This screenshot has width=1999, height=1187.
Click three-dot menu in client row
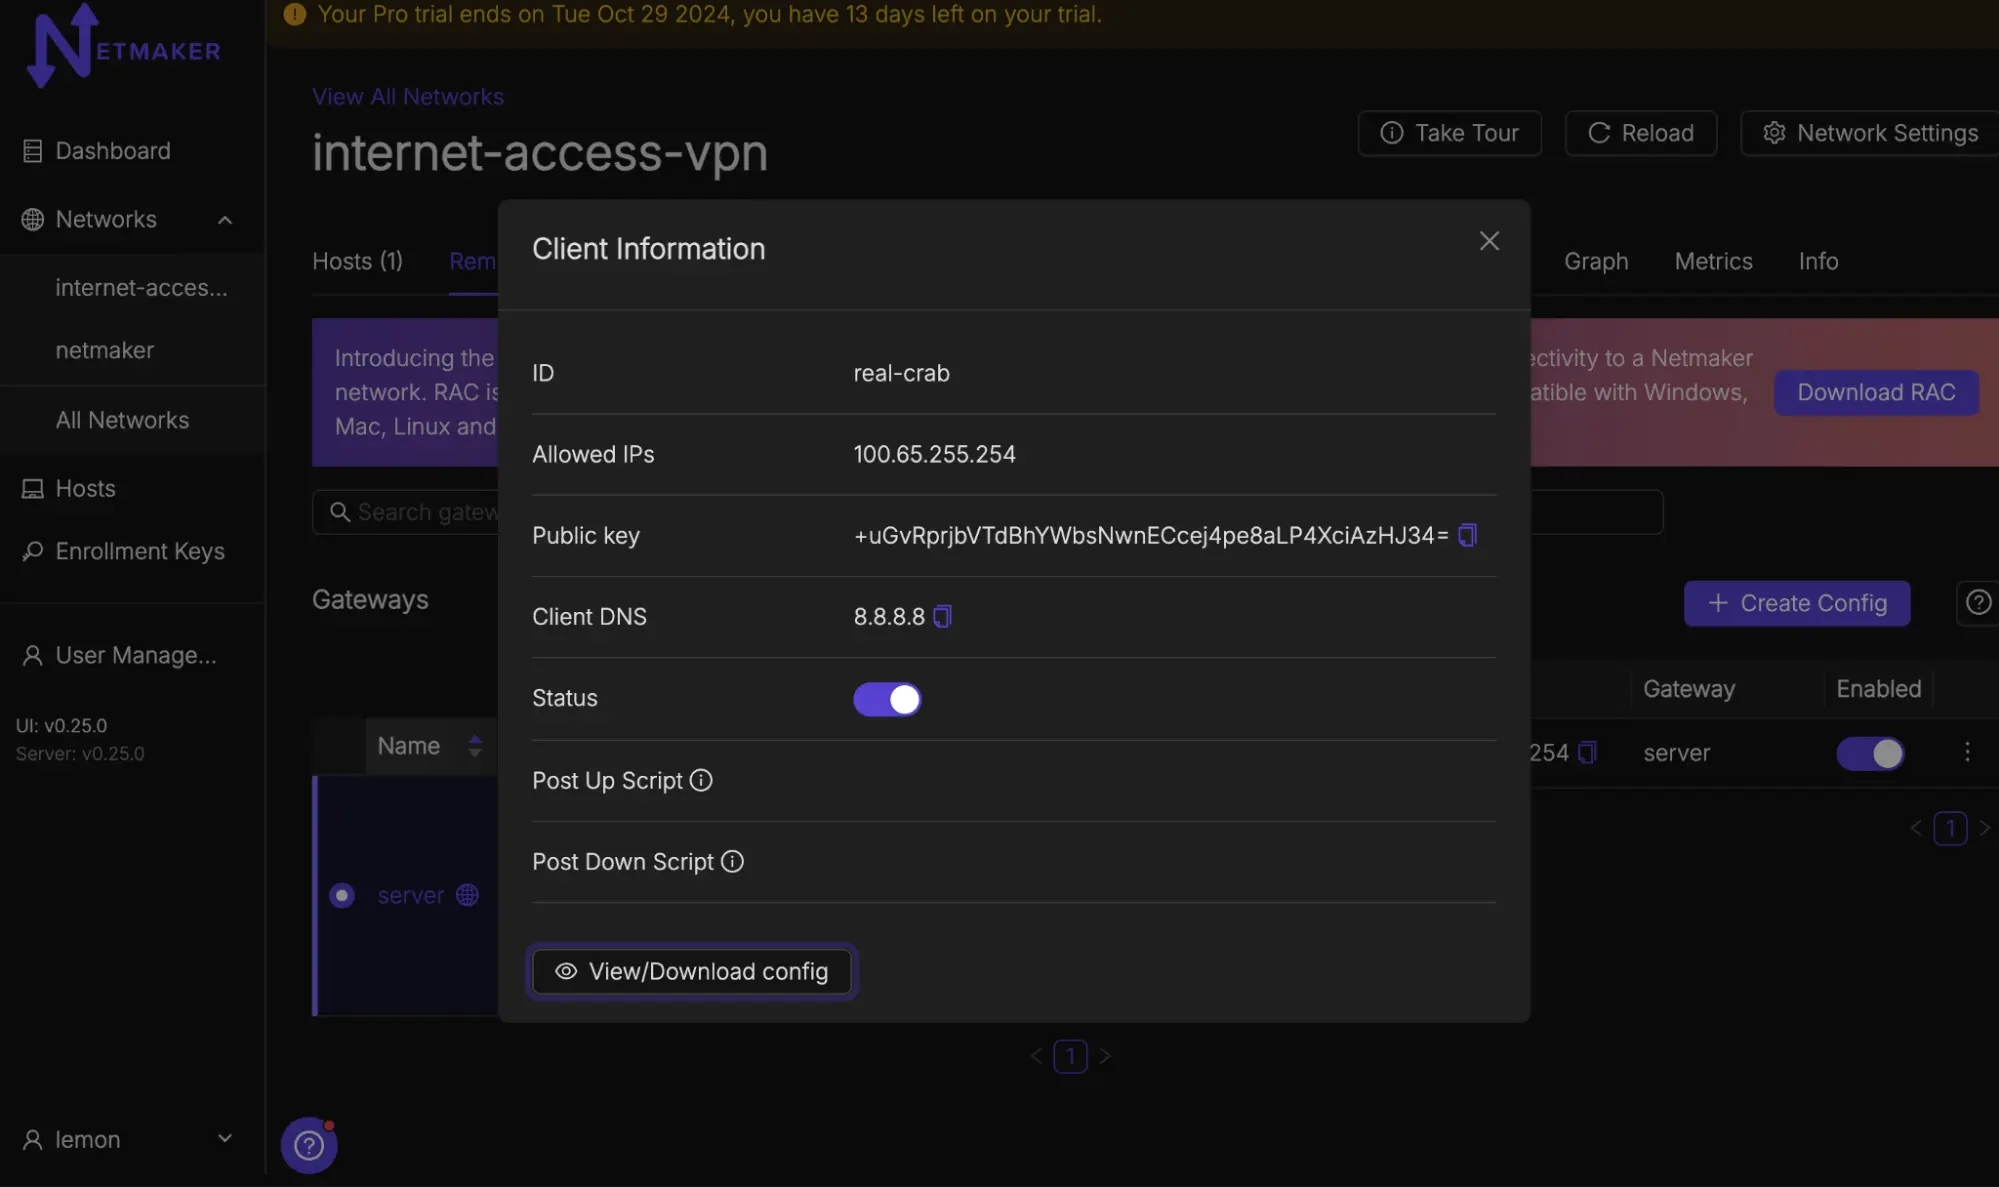(1966, 752)
